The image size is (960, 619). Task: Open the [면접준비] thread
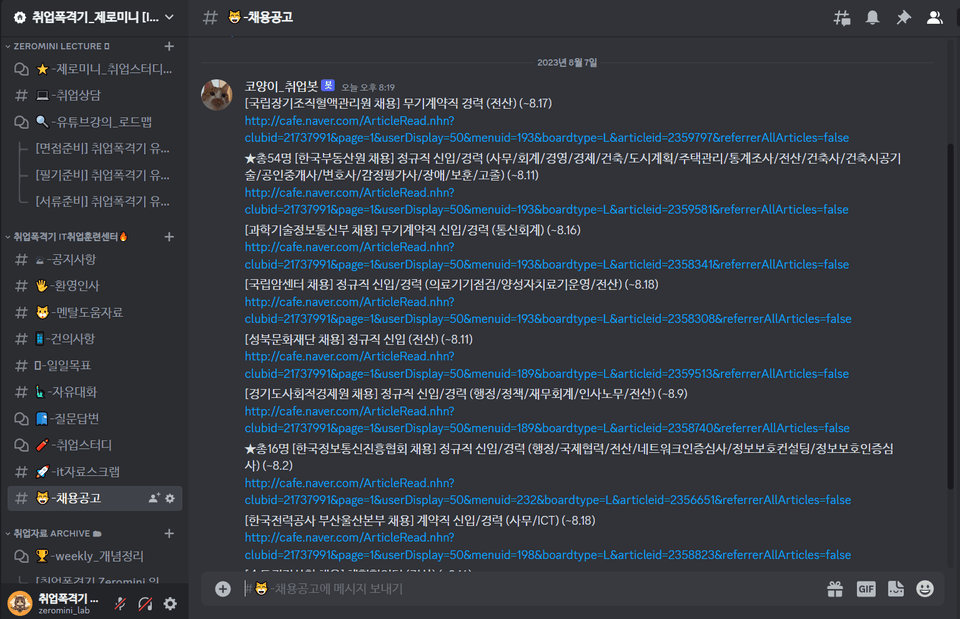[x=102, y=149]
